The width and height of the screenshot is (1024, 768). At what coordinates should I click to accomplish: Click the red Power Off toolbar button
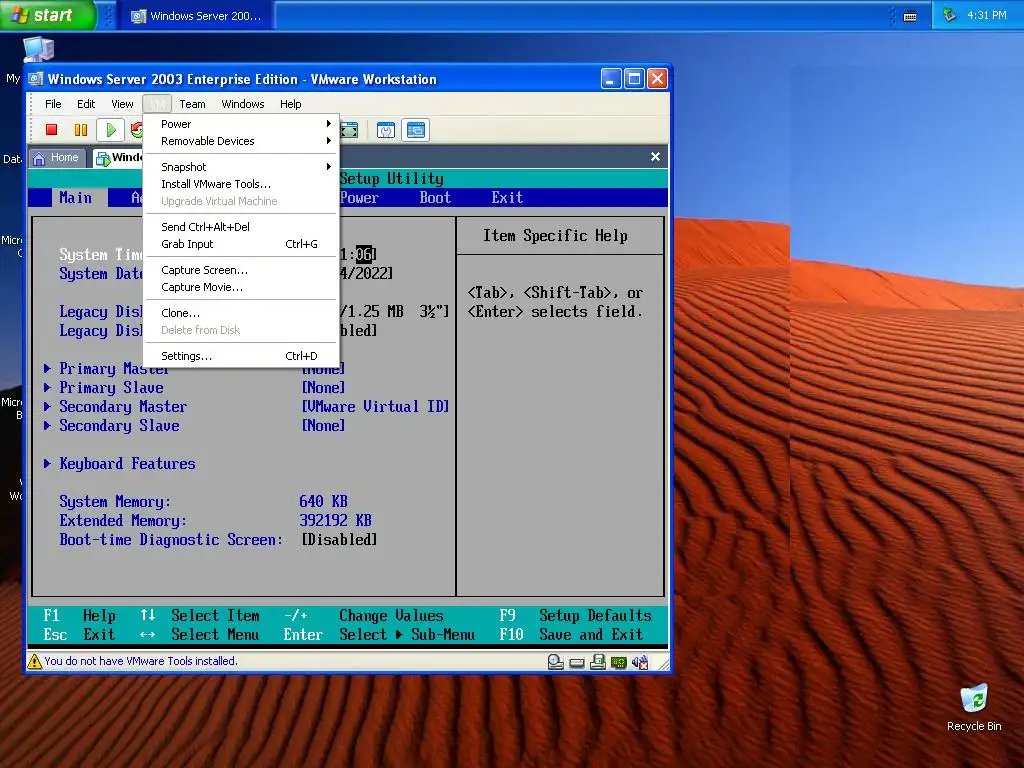pos(52,130)
